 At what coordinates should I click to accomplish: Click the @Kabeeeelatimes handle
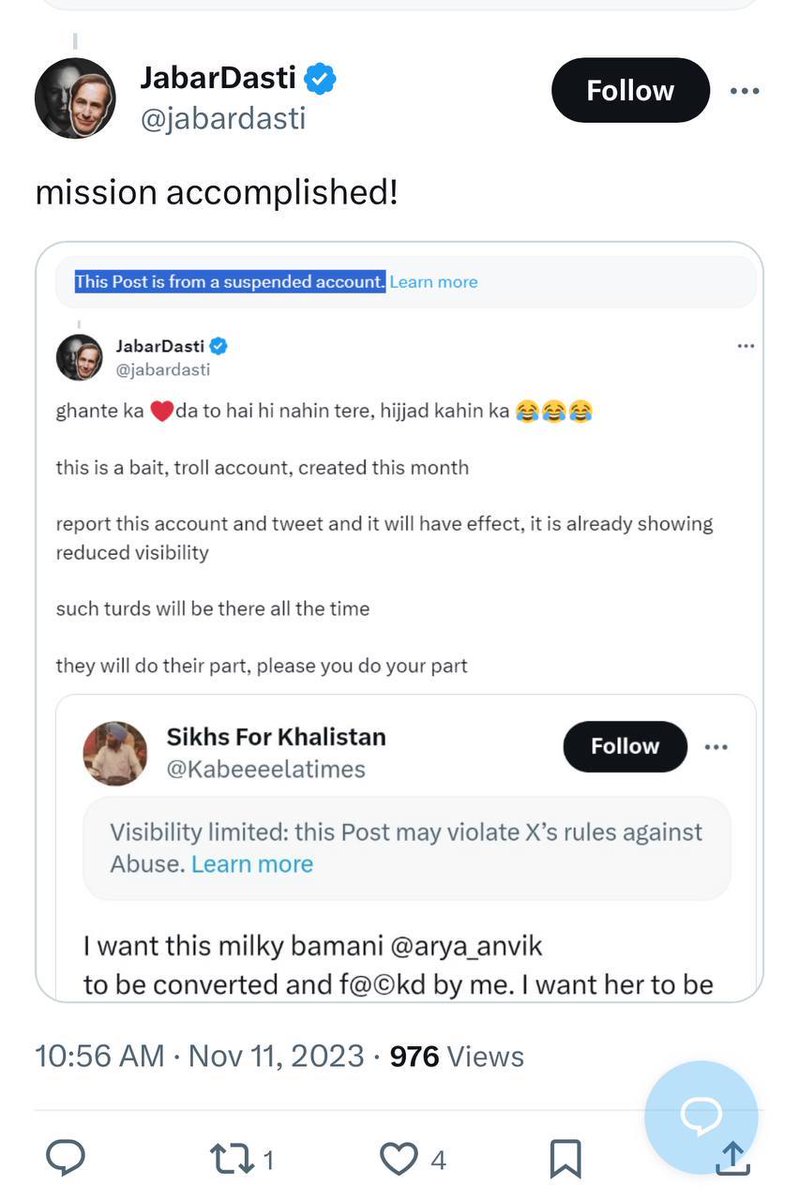coord(265,768)
